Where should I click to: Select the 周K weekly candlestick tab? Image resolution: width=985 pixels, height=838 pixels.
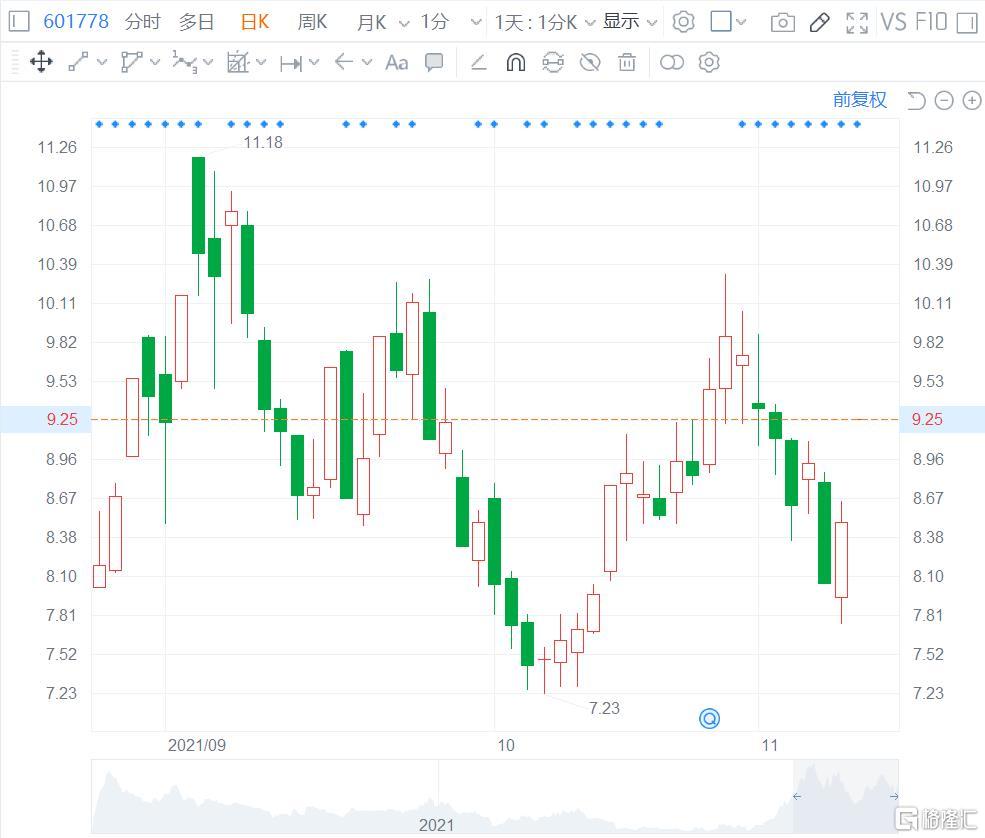[312, 22]
